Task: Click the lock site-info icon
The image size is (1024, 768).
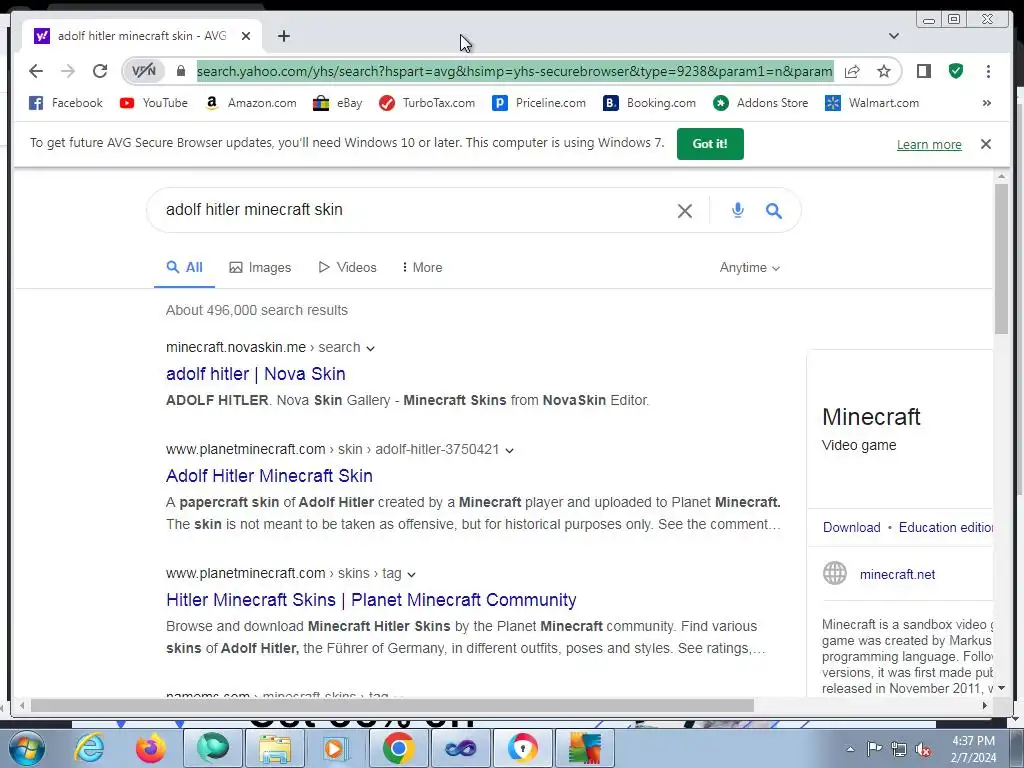Action: pos(181,71)
